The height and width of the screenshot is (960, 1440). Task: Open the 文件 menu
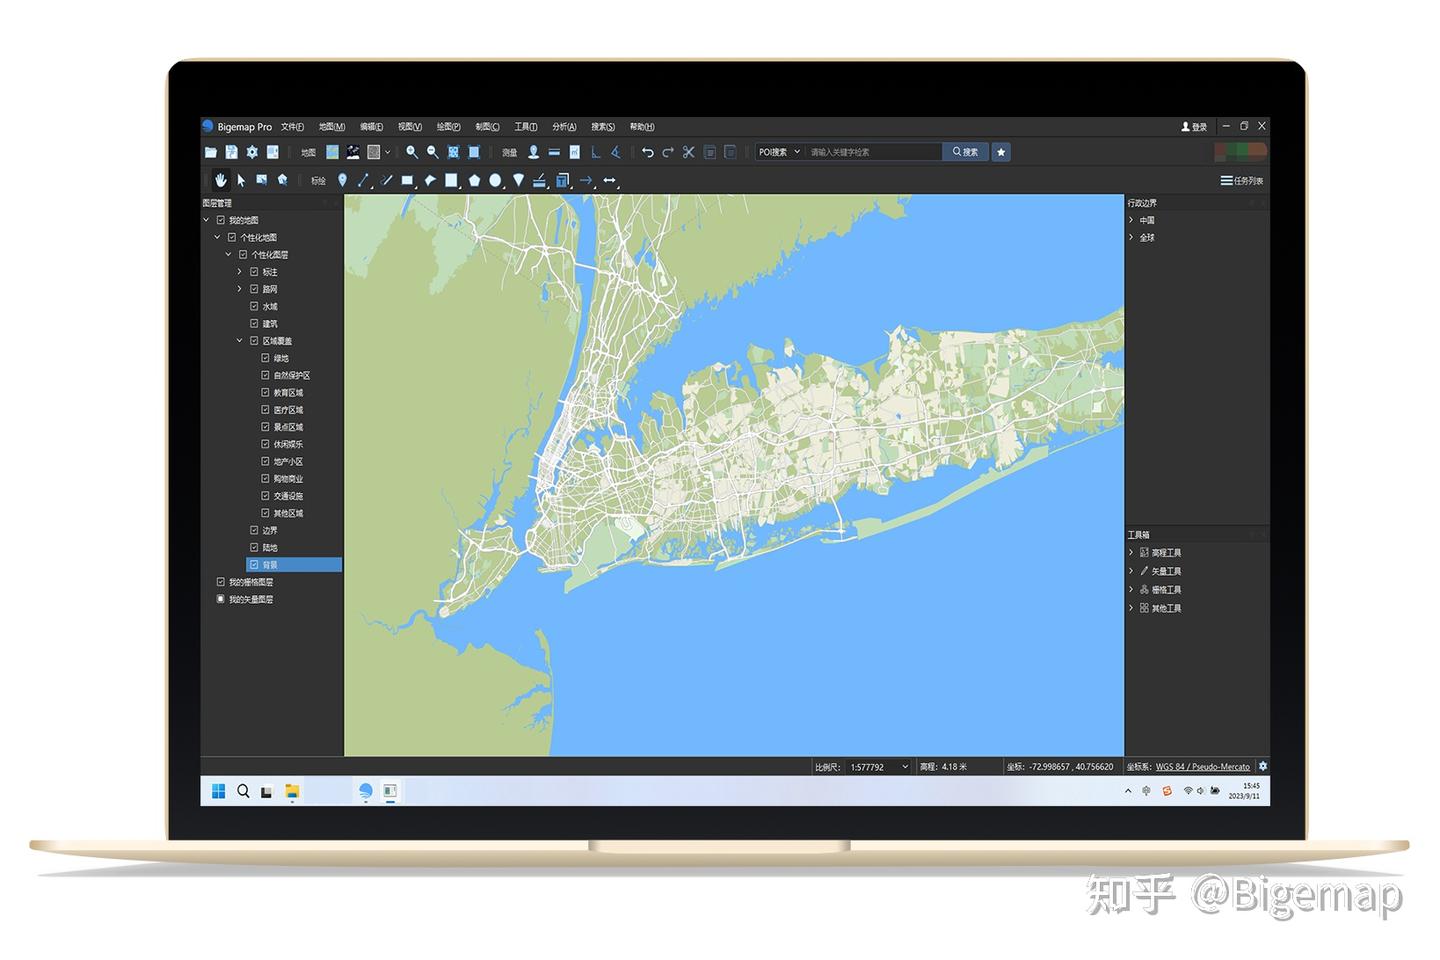click(291, 126)
